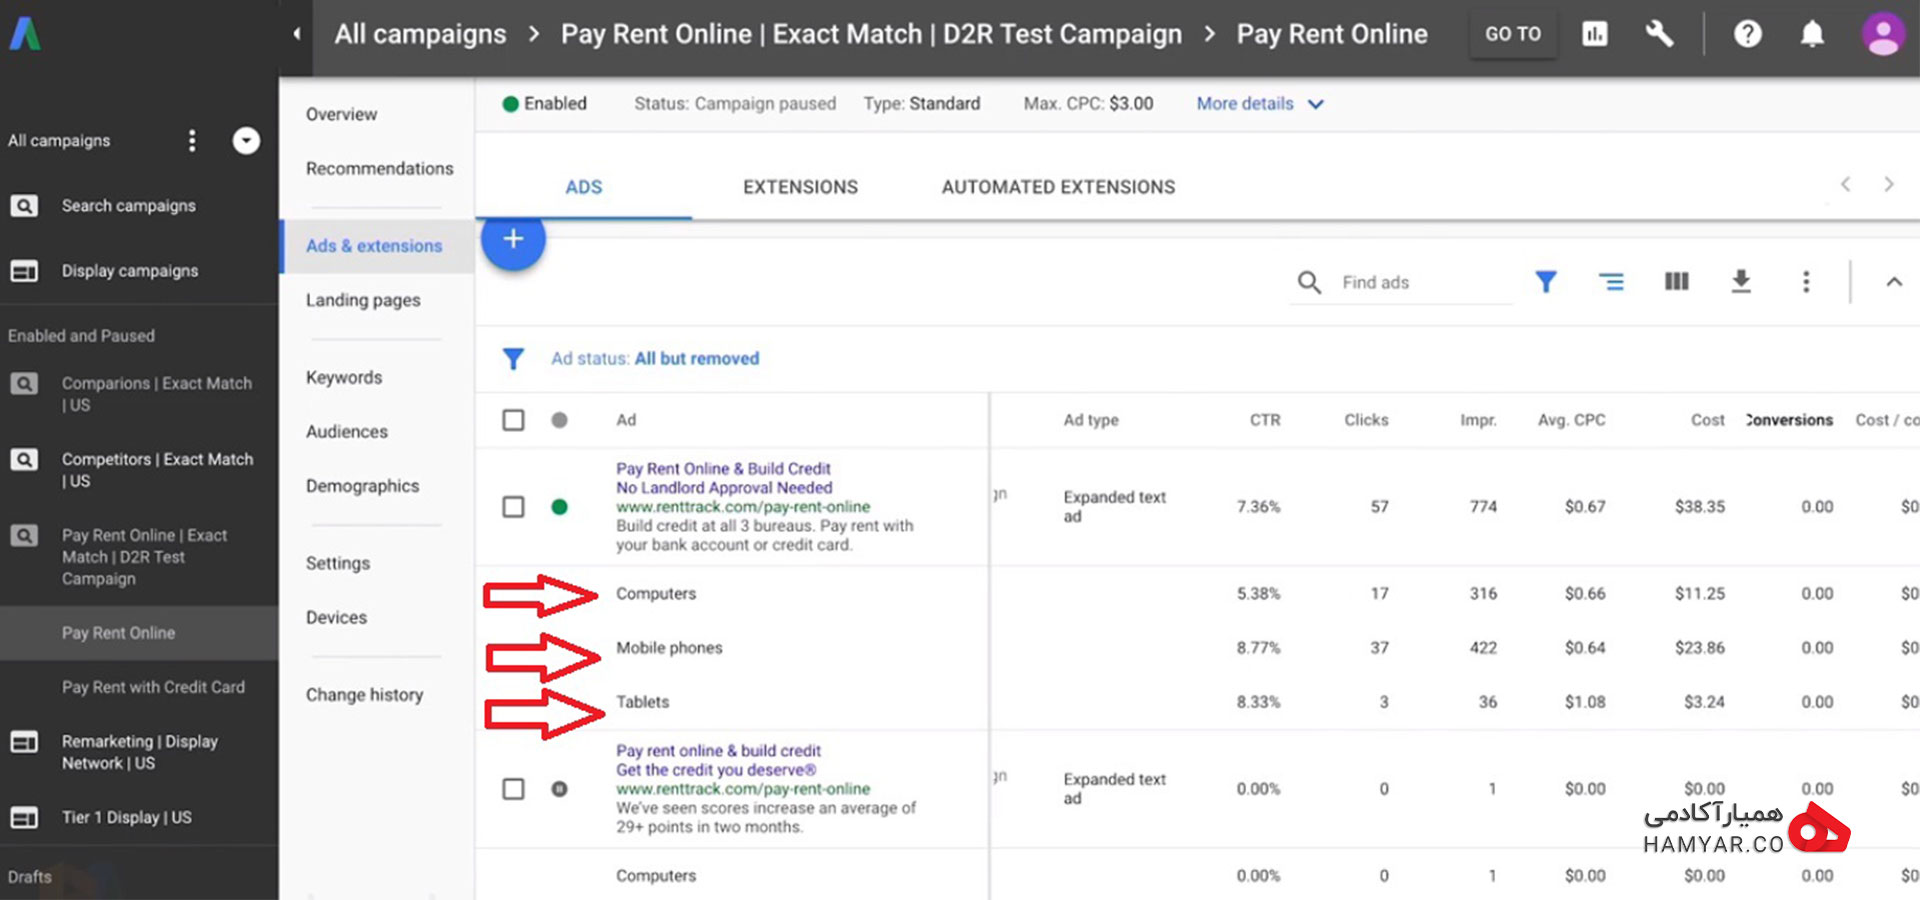1920x900 pixels.
Task: Click tabs scroll left arrow
Action: pyautogui.click(x=1846, y=184)
